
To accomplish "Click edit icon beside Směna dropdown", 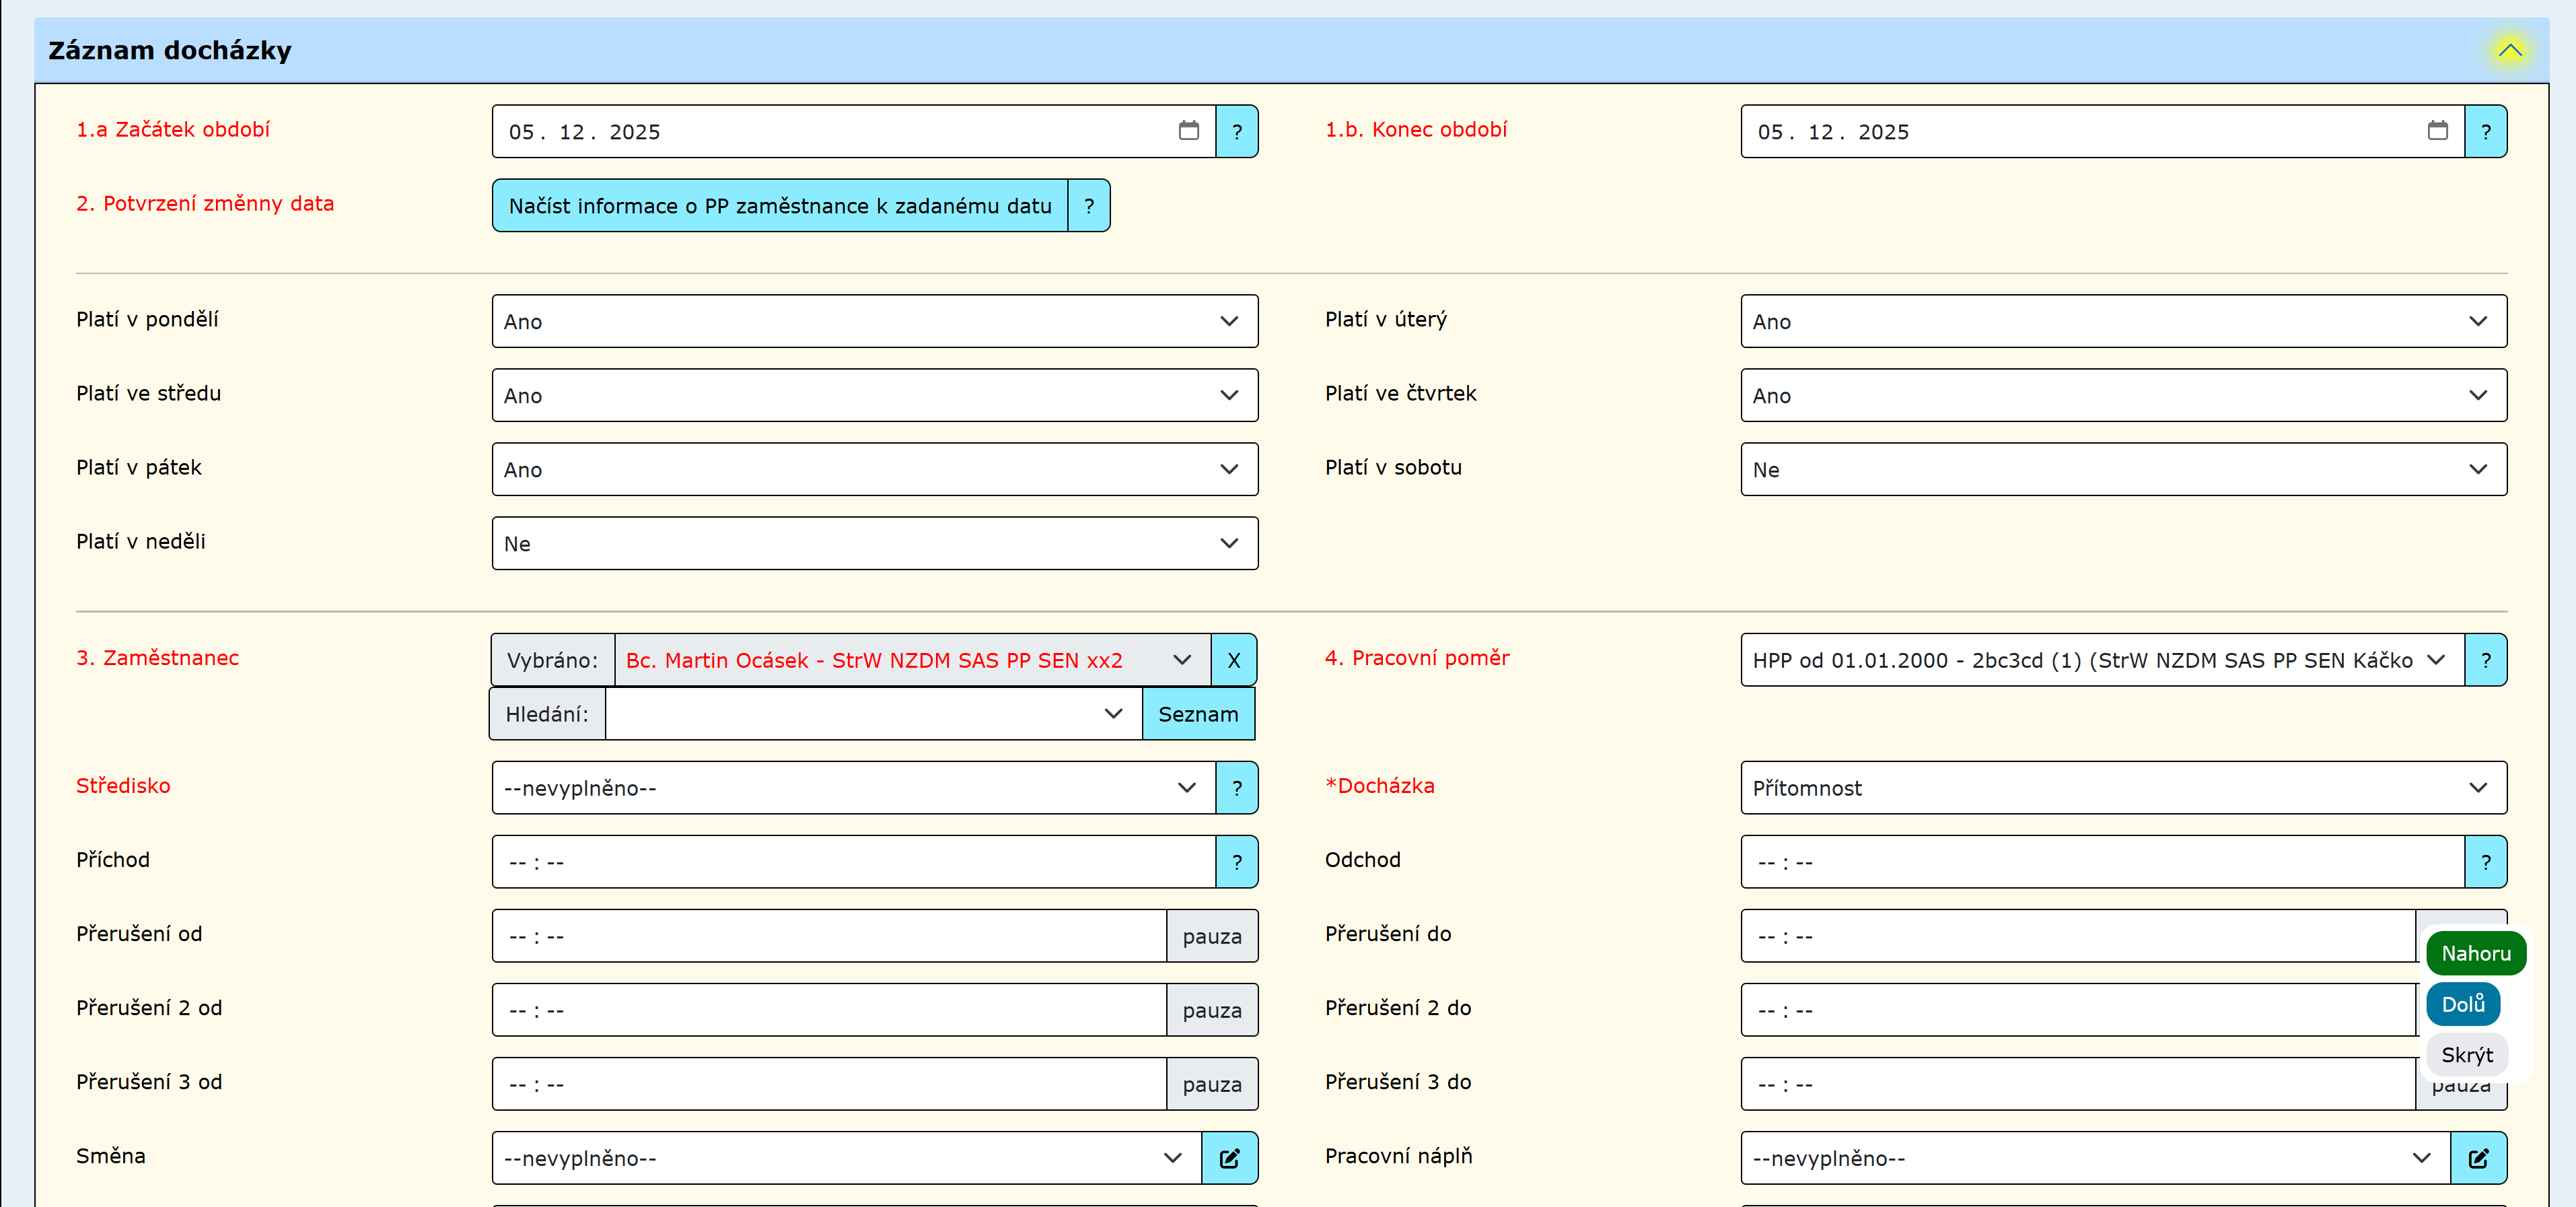I will pyautogui.click(x=1229, y=1158).
